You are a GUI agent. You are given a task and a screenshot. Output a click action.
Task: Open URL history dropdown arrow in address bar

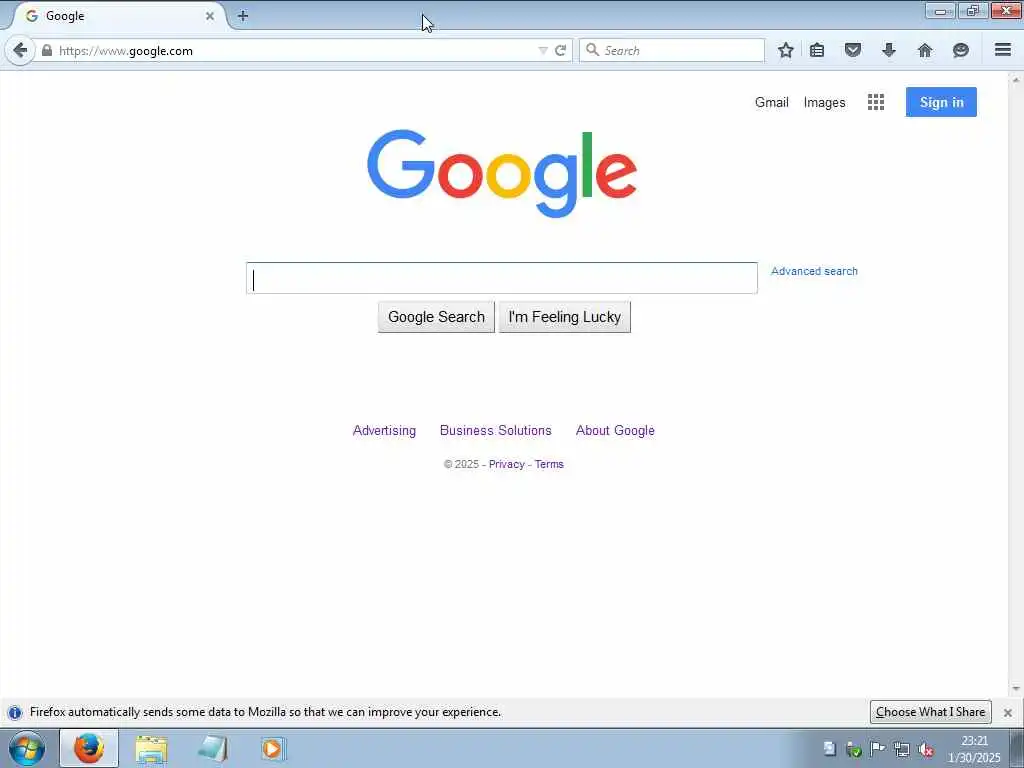coord(543,50)
